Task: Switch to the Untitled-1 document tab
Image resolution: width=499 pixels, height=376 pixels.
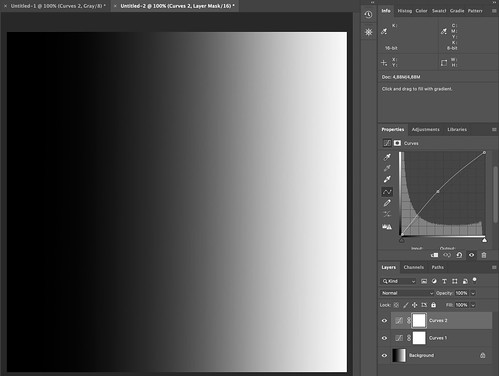Action: point(58,6)
